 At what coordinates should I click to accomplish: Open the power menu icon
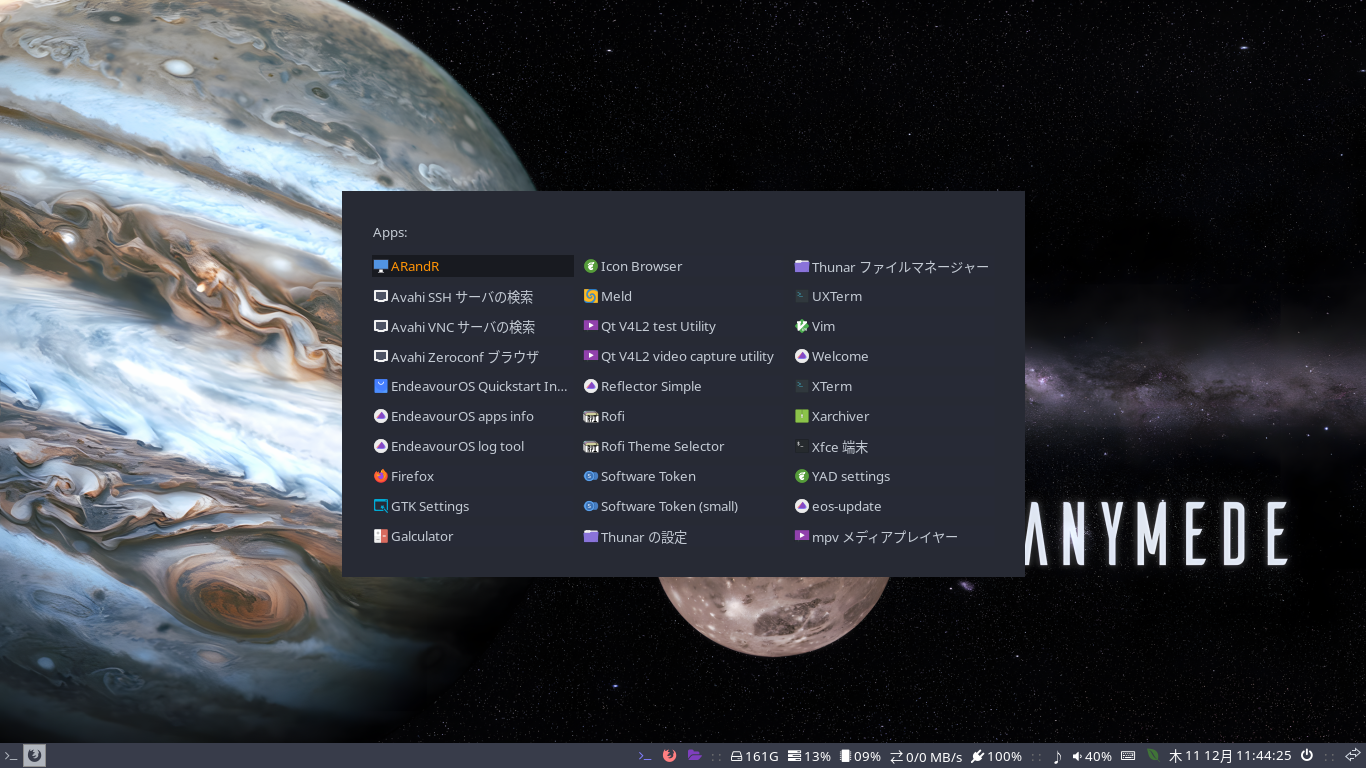1306,756
